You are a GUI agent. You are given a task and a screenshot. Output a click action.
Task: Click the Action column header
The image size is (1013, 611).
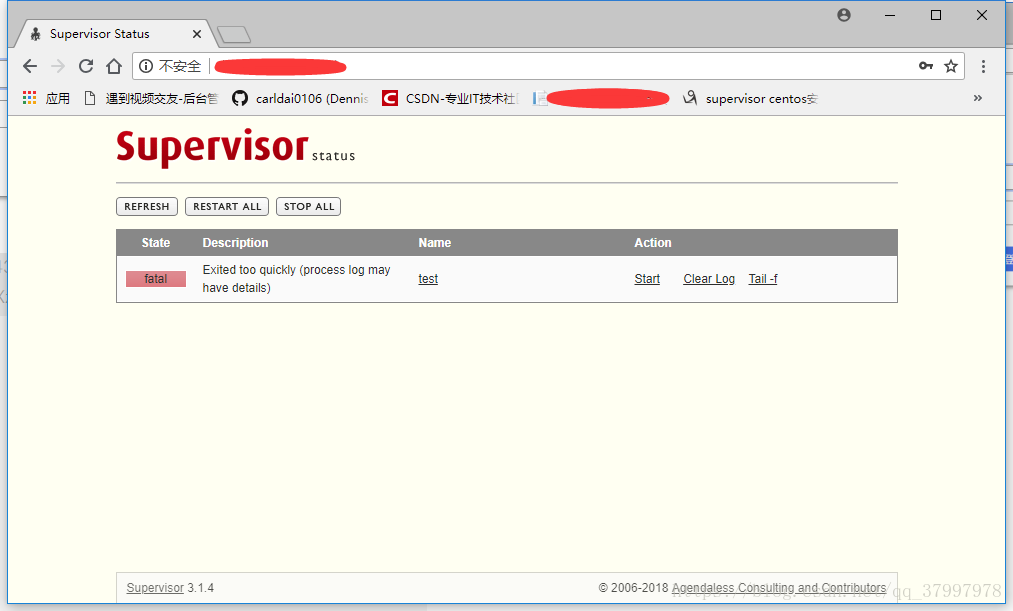[x=653, y=243]
